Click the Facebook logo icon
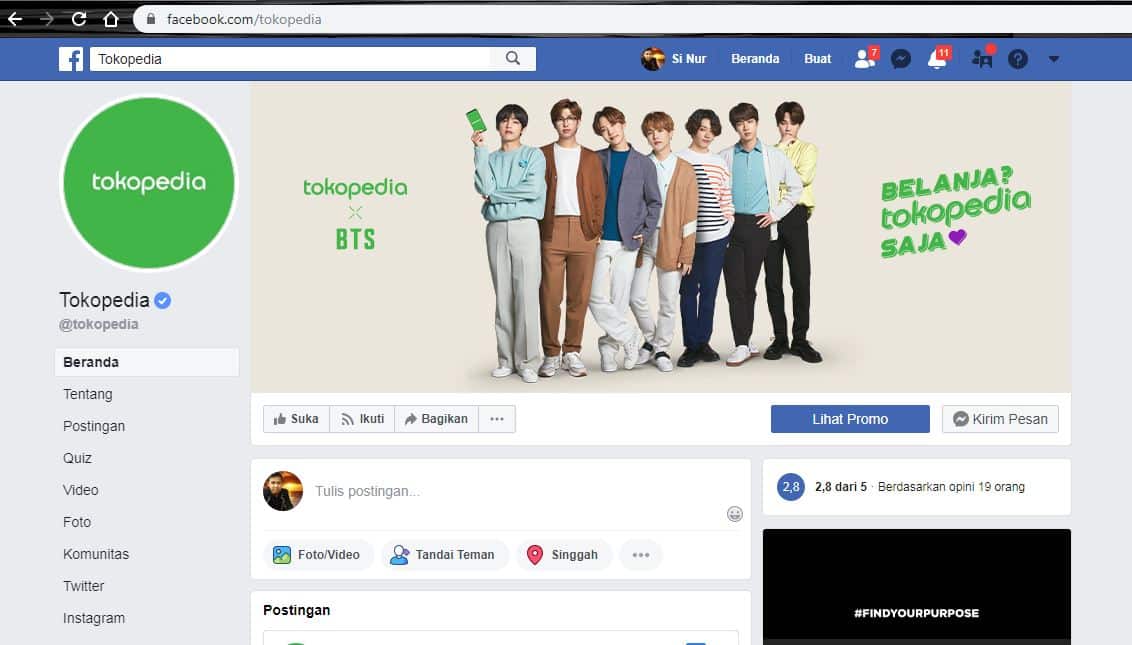Screen dimensions: 1132x645 click(x=71, y=59)
